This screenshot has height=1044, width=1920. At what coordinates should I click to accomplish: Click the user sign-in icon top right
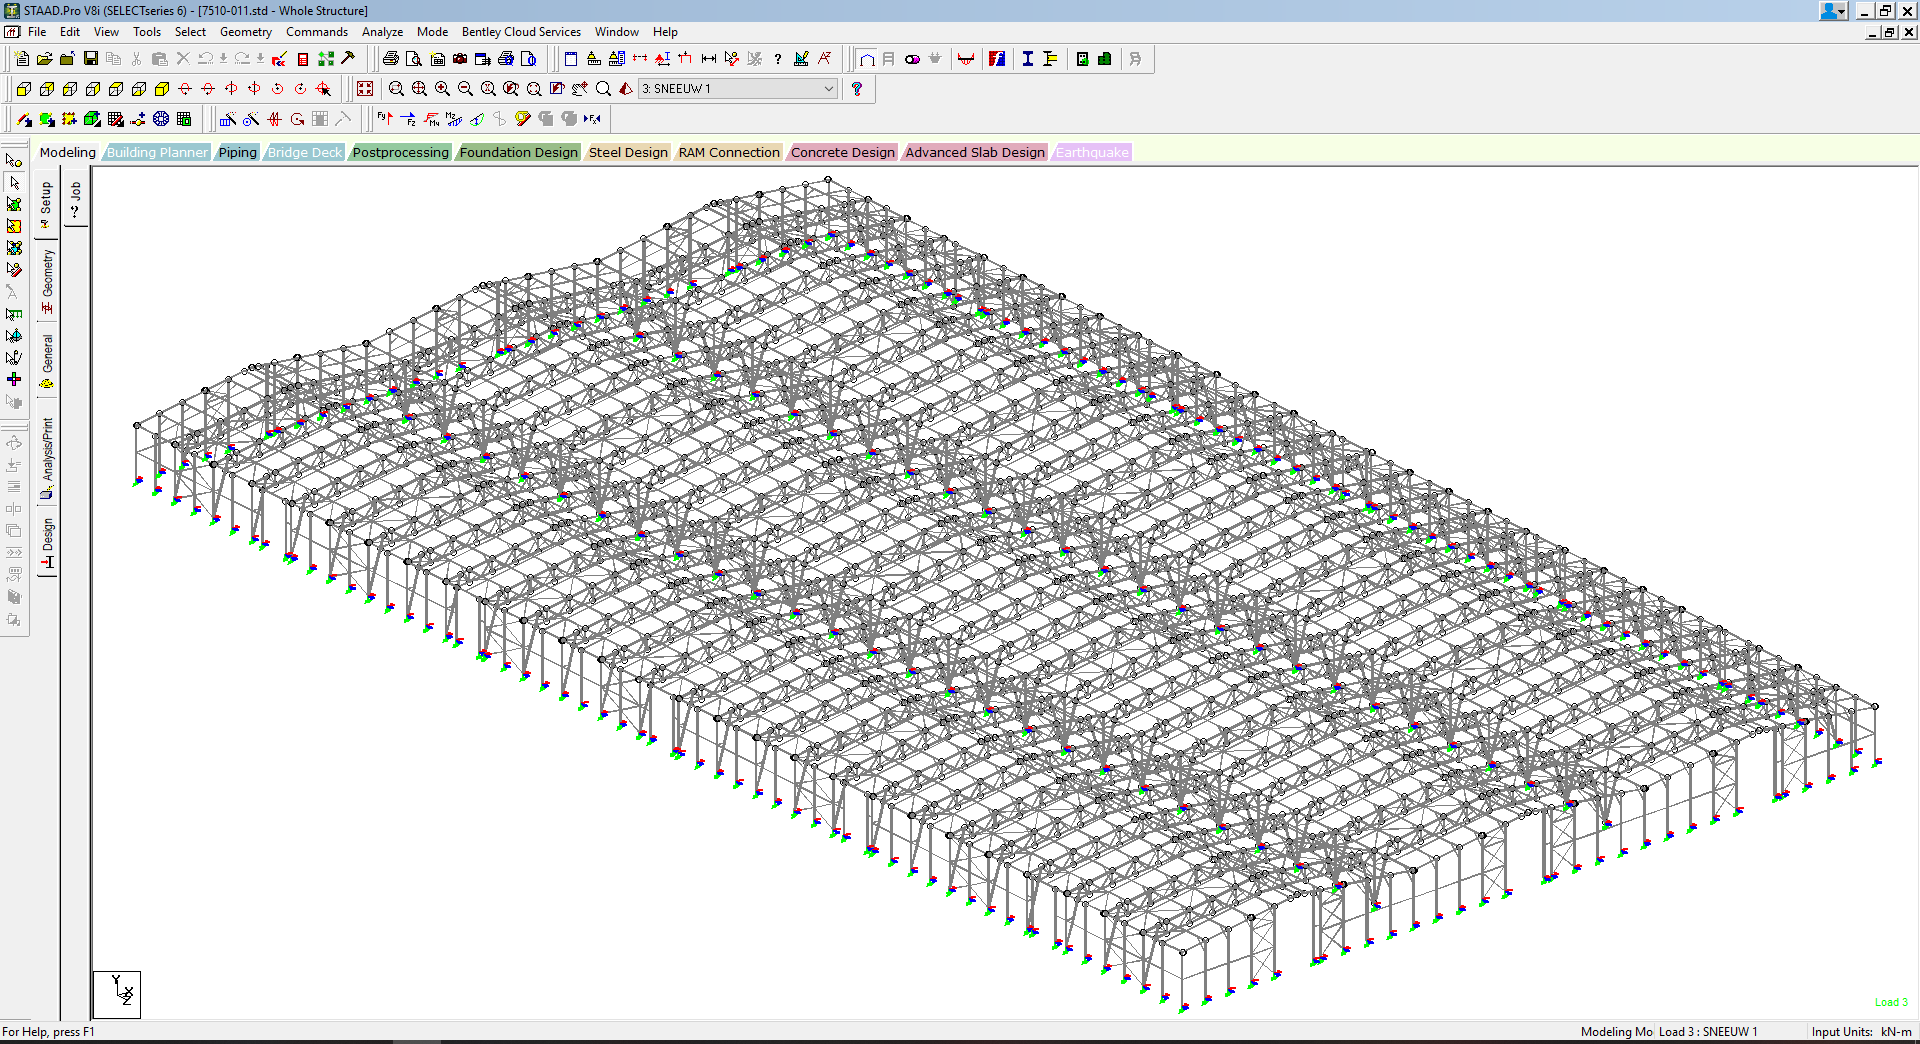tap(1833, 11)
